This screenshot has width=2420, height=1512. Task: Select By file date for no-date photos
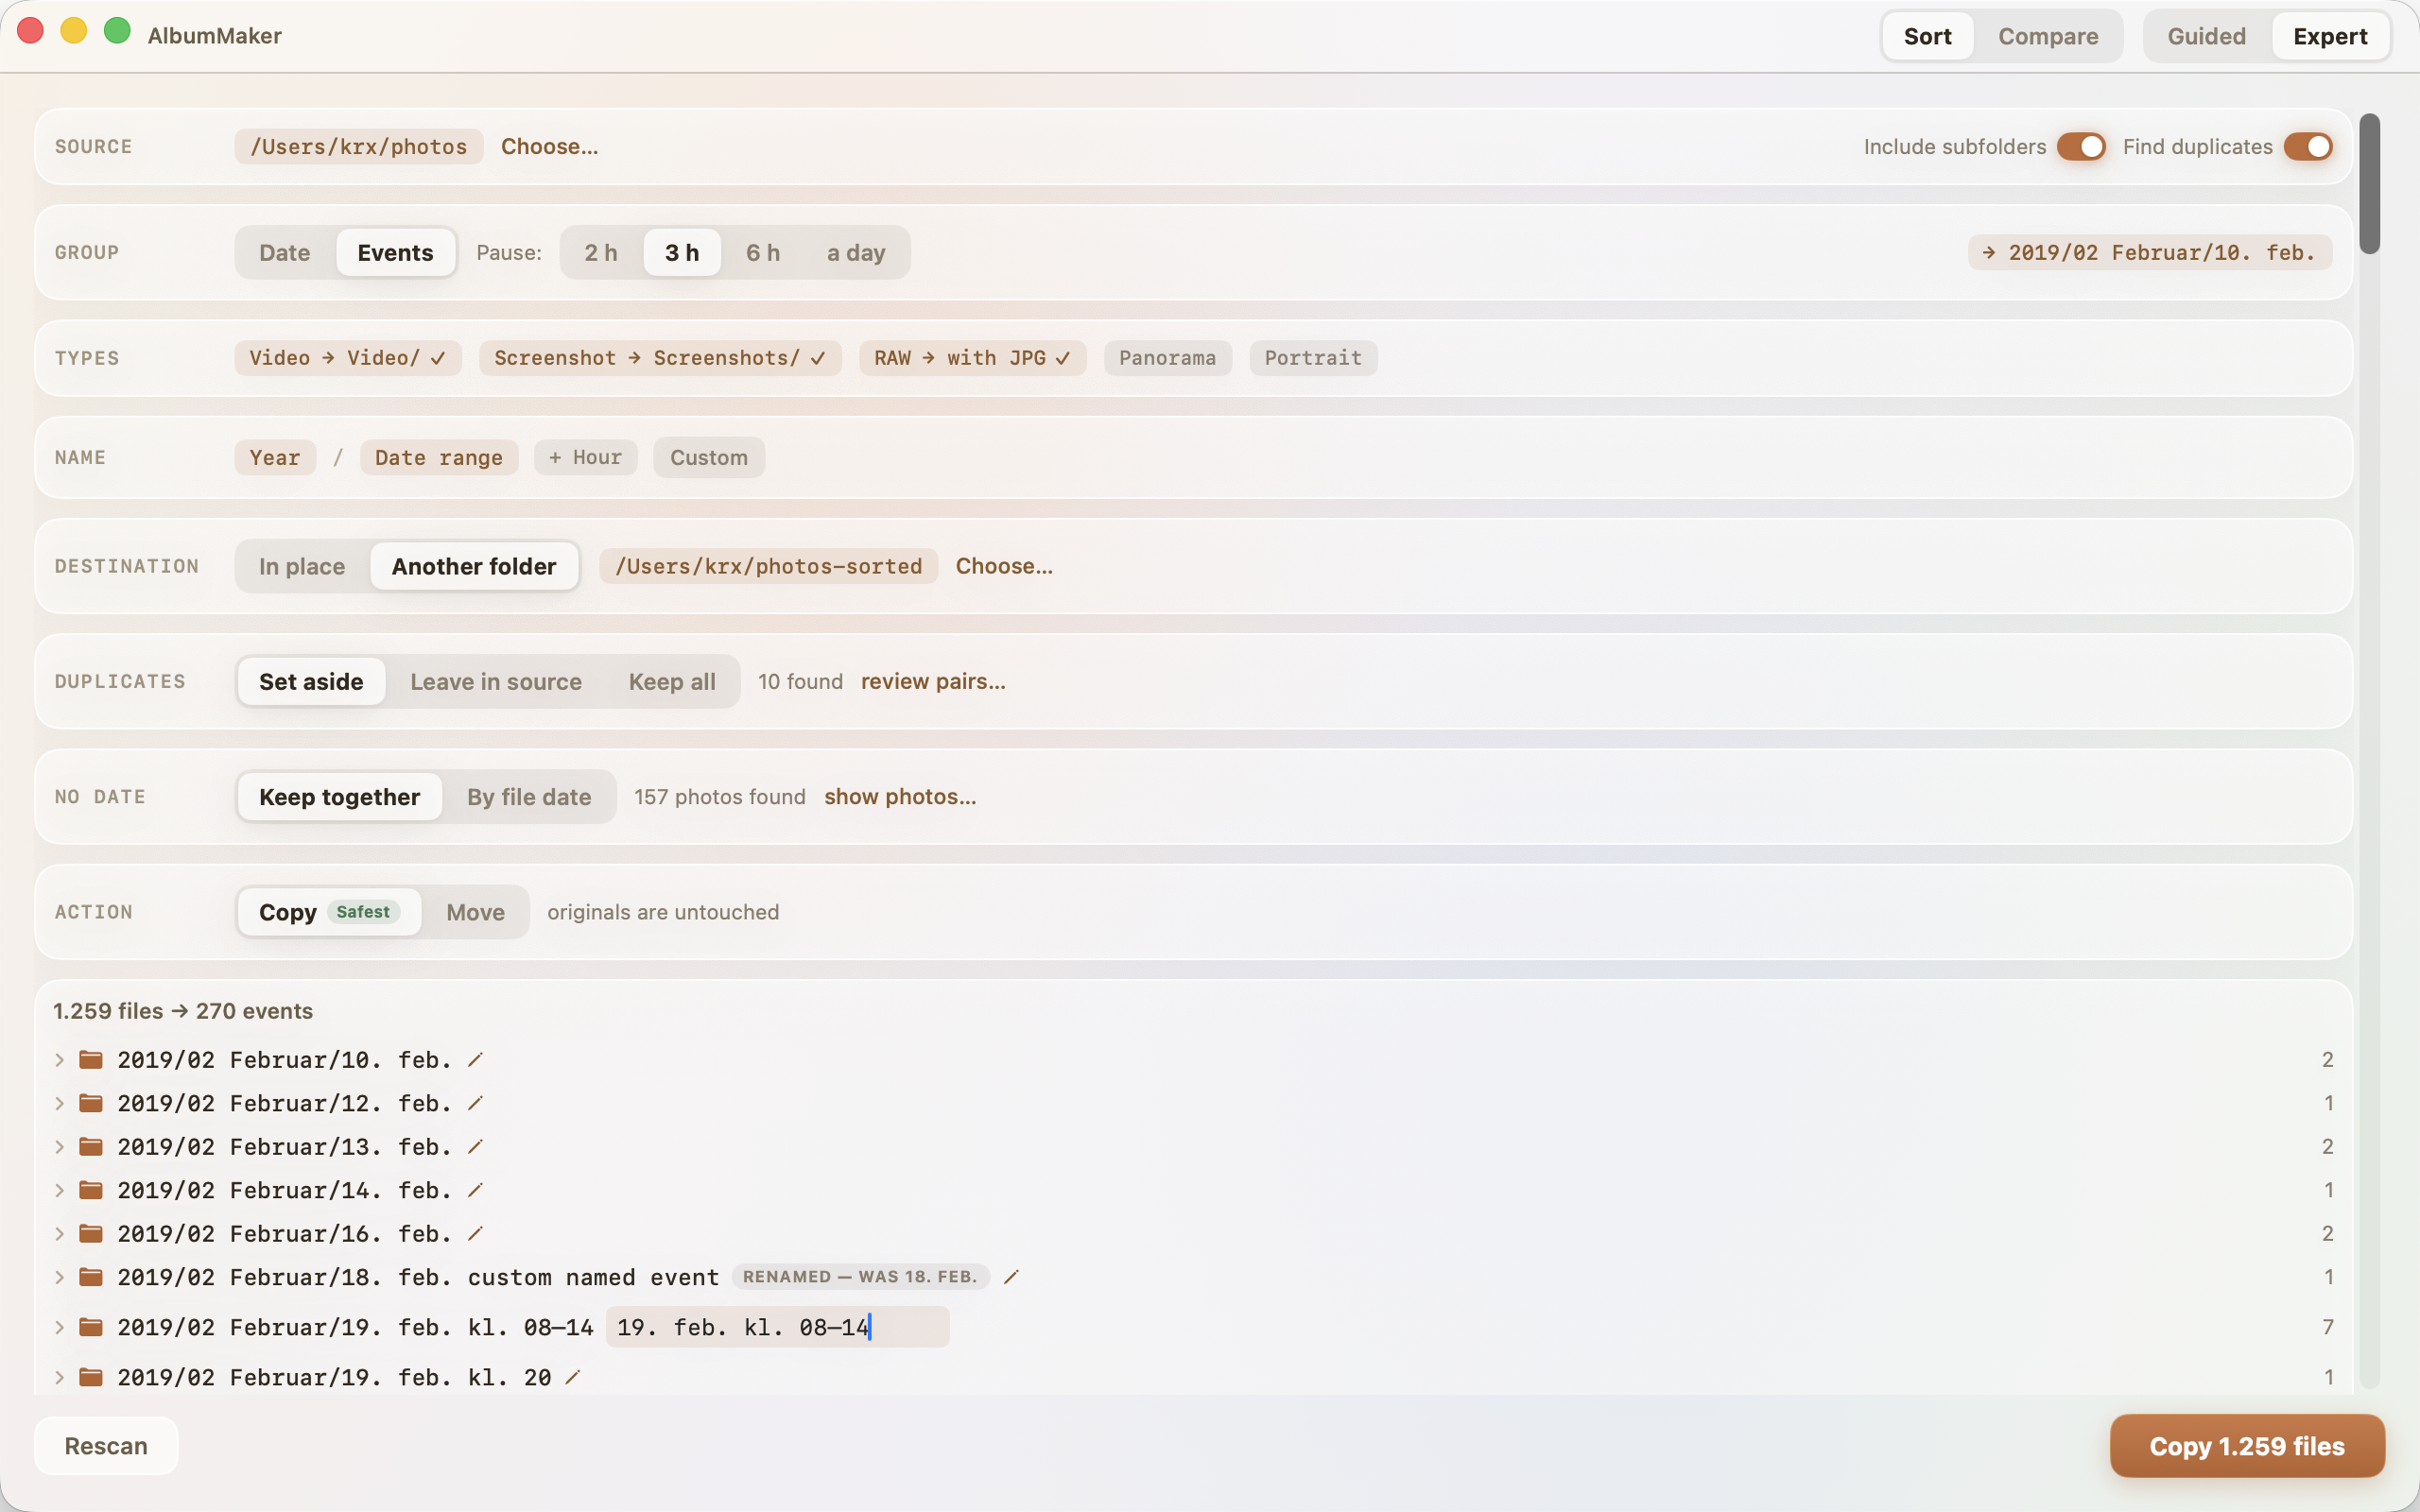click(x=529, y=796)
